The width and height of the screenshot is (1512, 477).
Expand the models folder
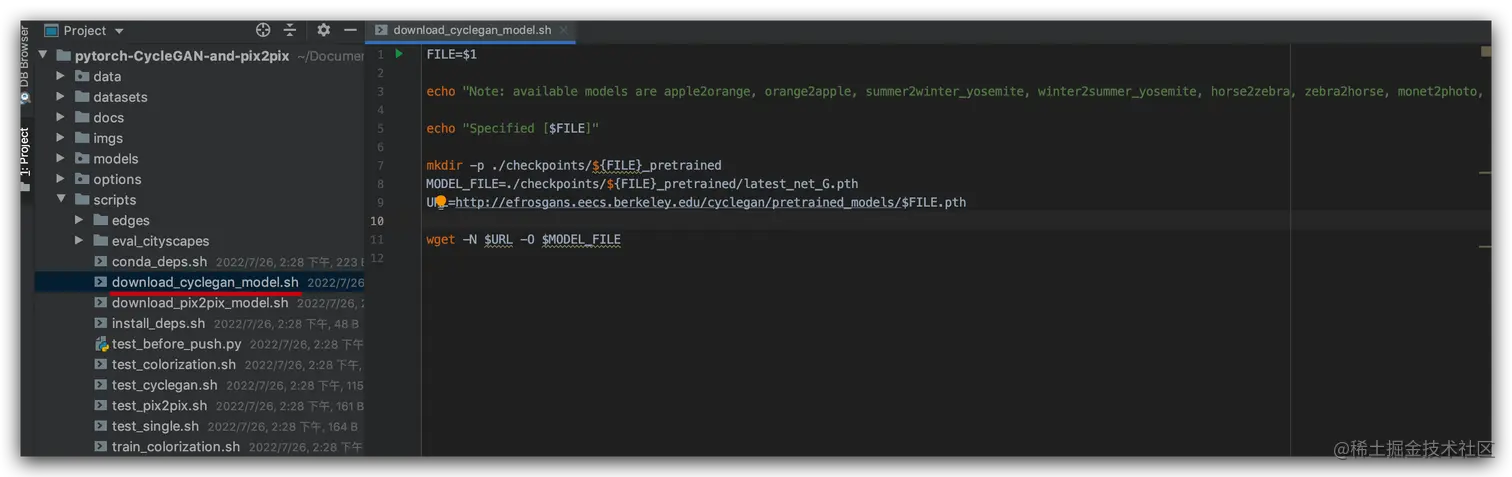coord(61,158)
